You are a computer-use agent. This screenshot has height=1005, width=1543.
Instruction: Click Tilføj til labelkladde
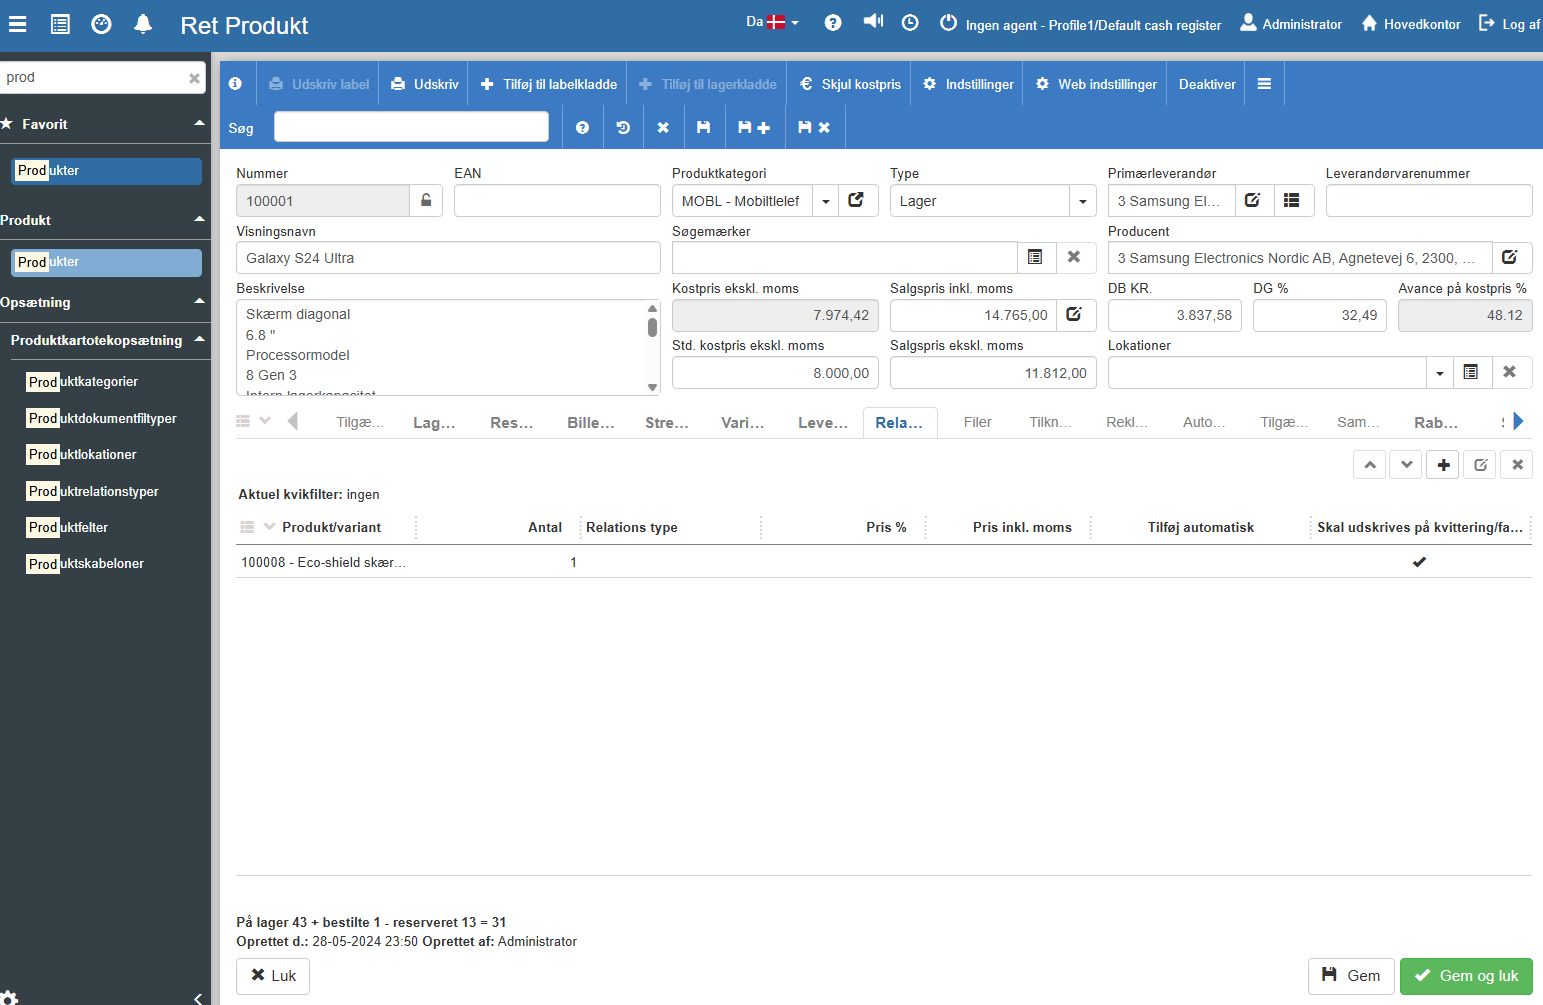549,84
